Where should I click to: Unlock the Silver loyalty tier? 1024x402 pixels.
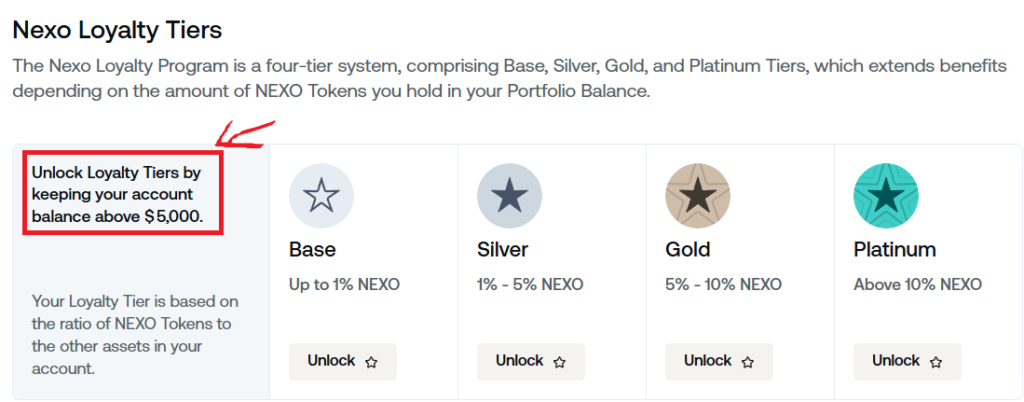click(531, 362)
